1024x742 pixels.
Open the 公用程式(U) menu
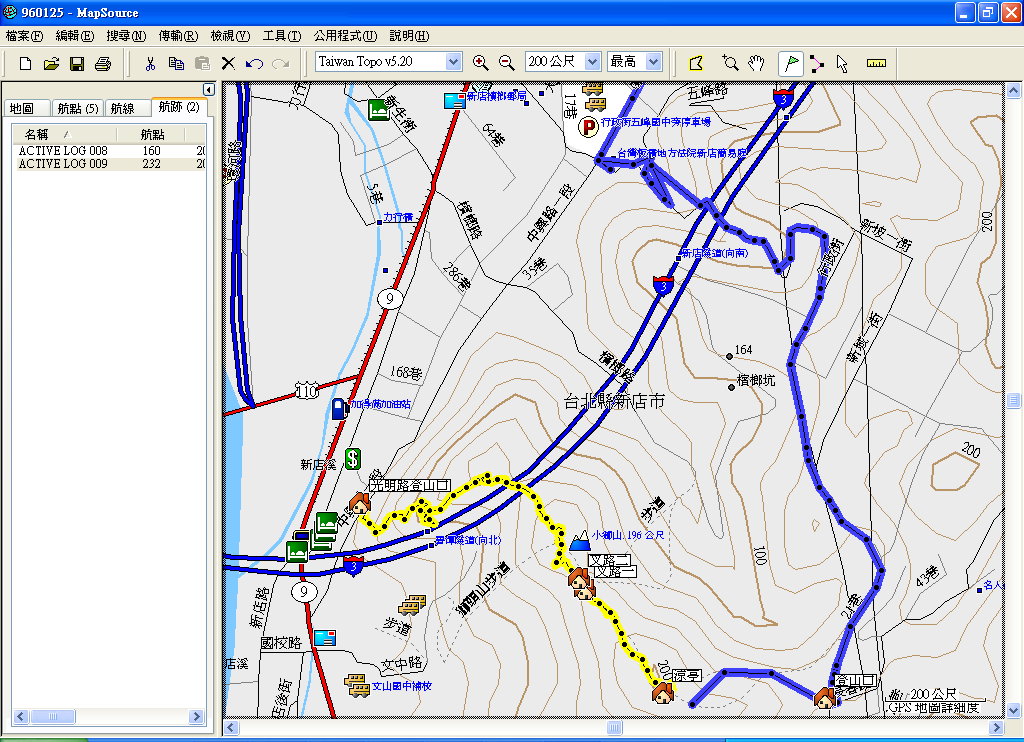(345, 36)
